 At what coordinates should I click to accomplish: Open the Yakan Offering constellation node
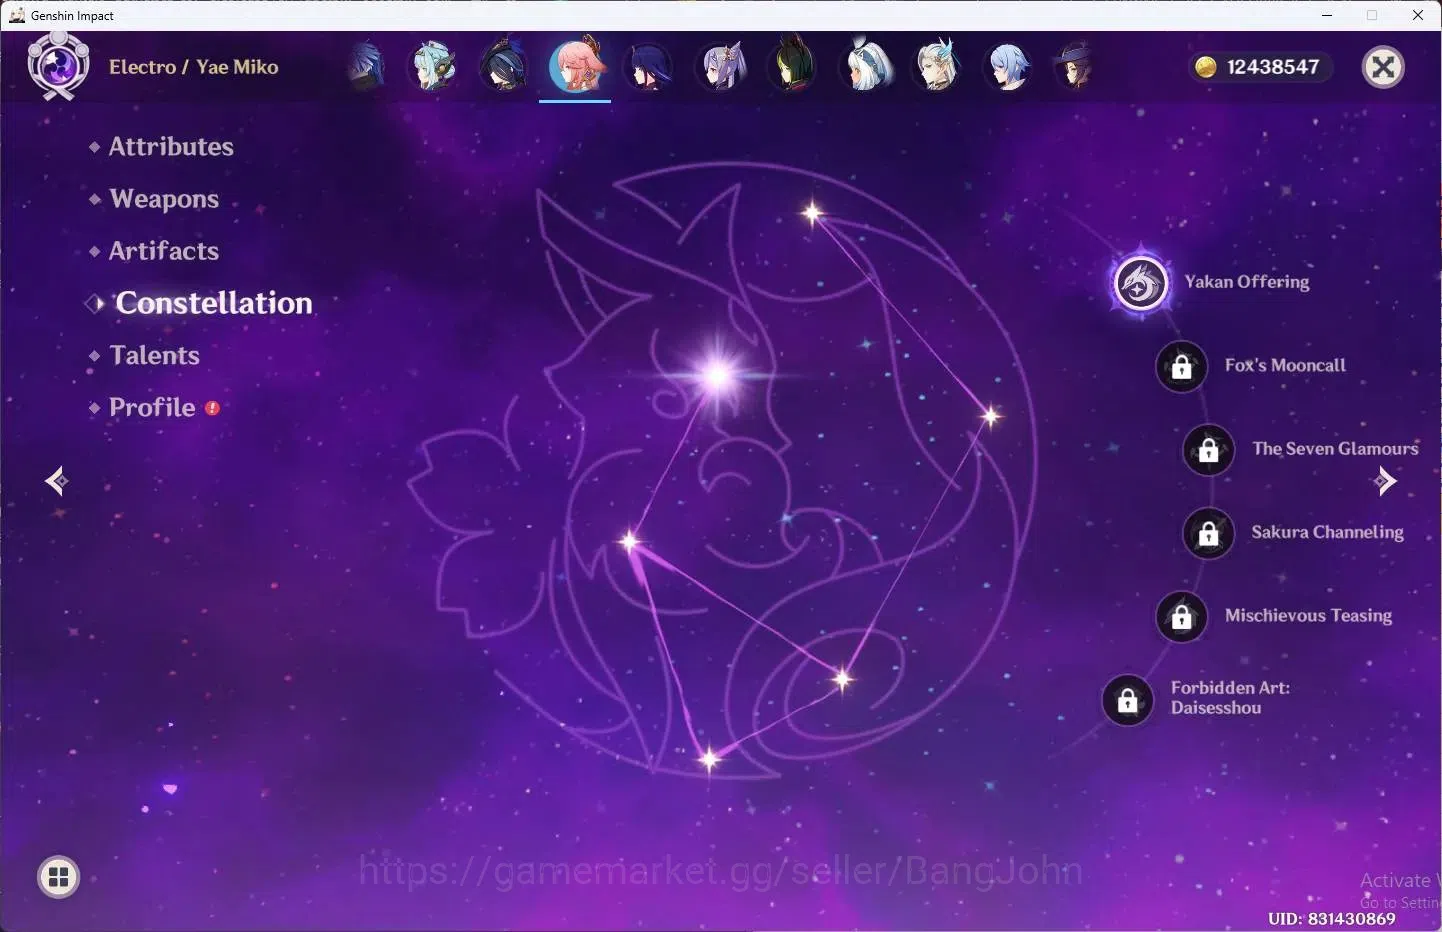(x=1141, y=283)
